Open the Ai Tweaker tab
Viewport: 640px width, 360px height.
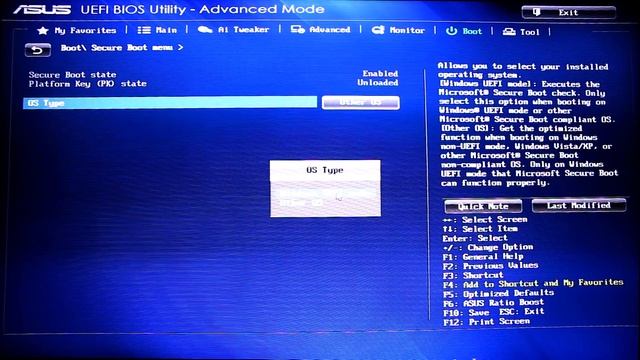pos(233,30)
